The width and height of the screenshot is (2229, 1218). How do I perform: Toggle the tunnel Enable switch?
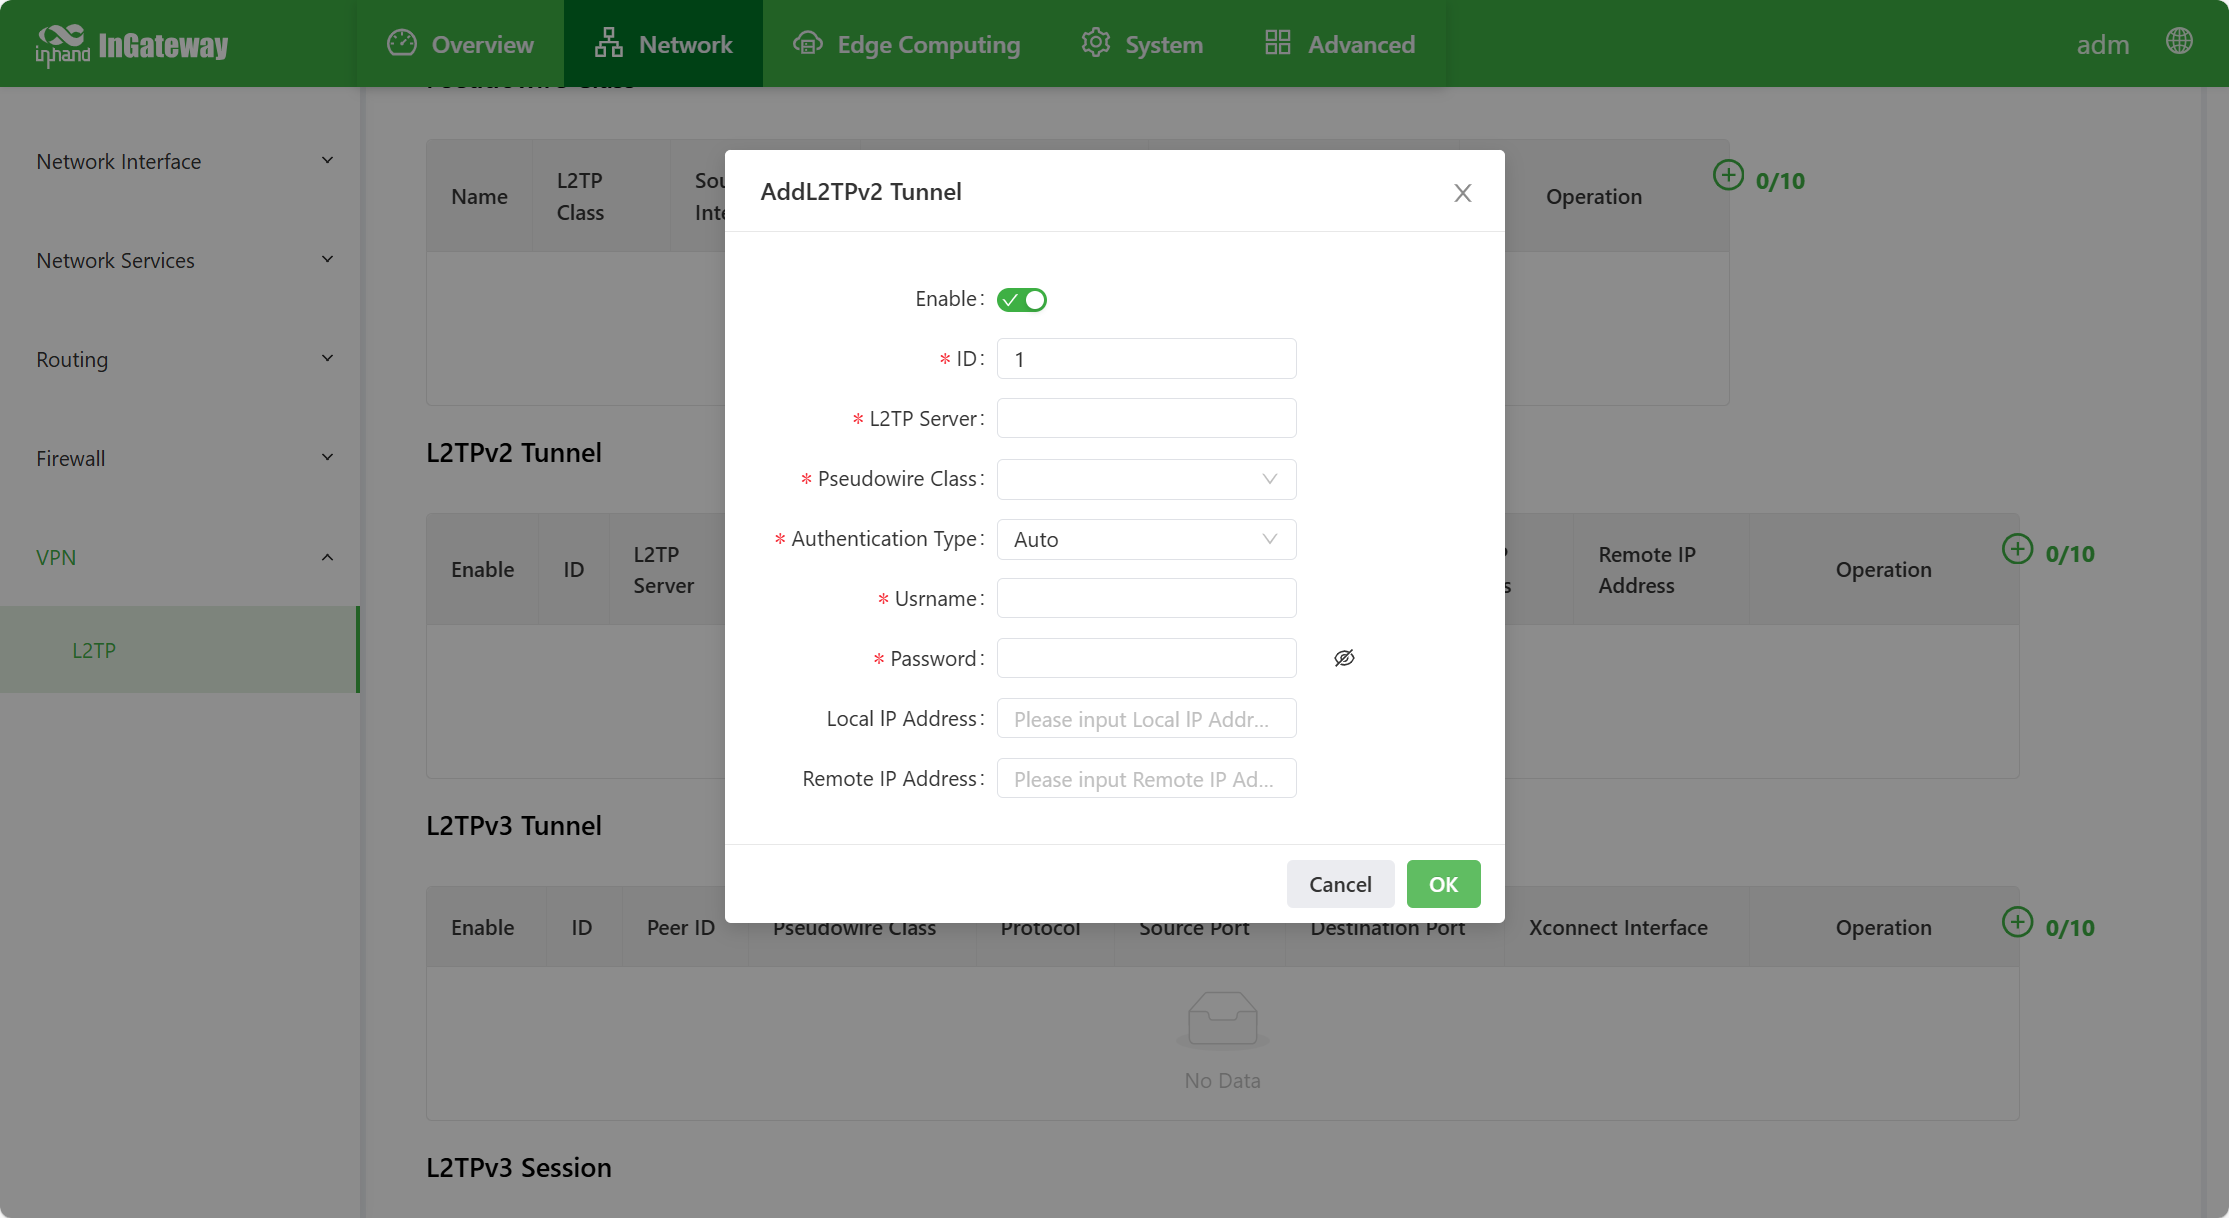pos(1021,300)
